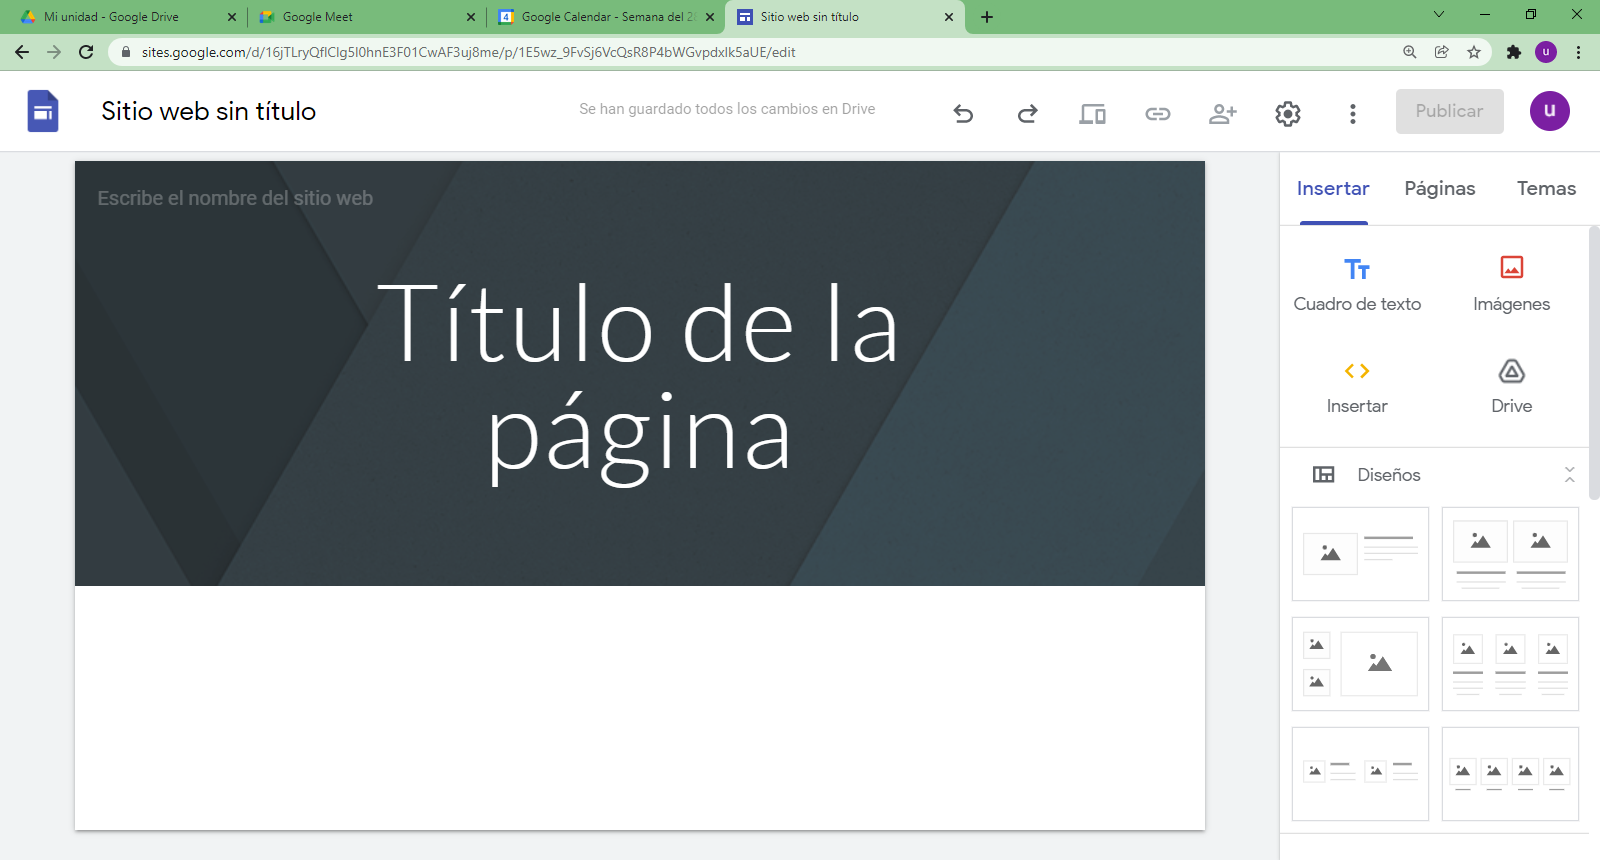Choose the one image with text layout
This screenshot has height=860, width=1600.
pos(1360,554)
